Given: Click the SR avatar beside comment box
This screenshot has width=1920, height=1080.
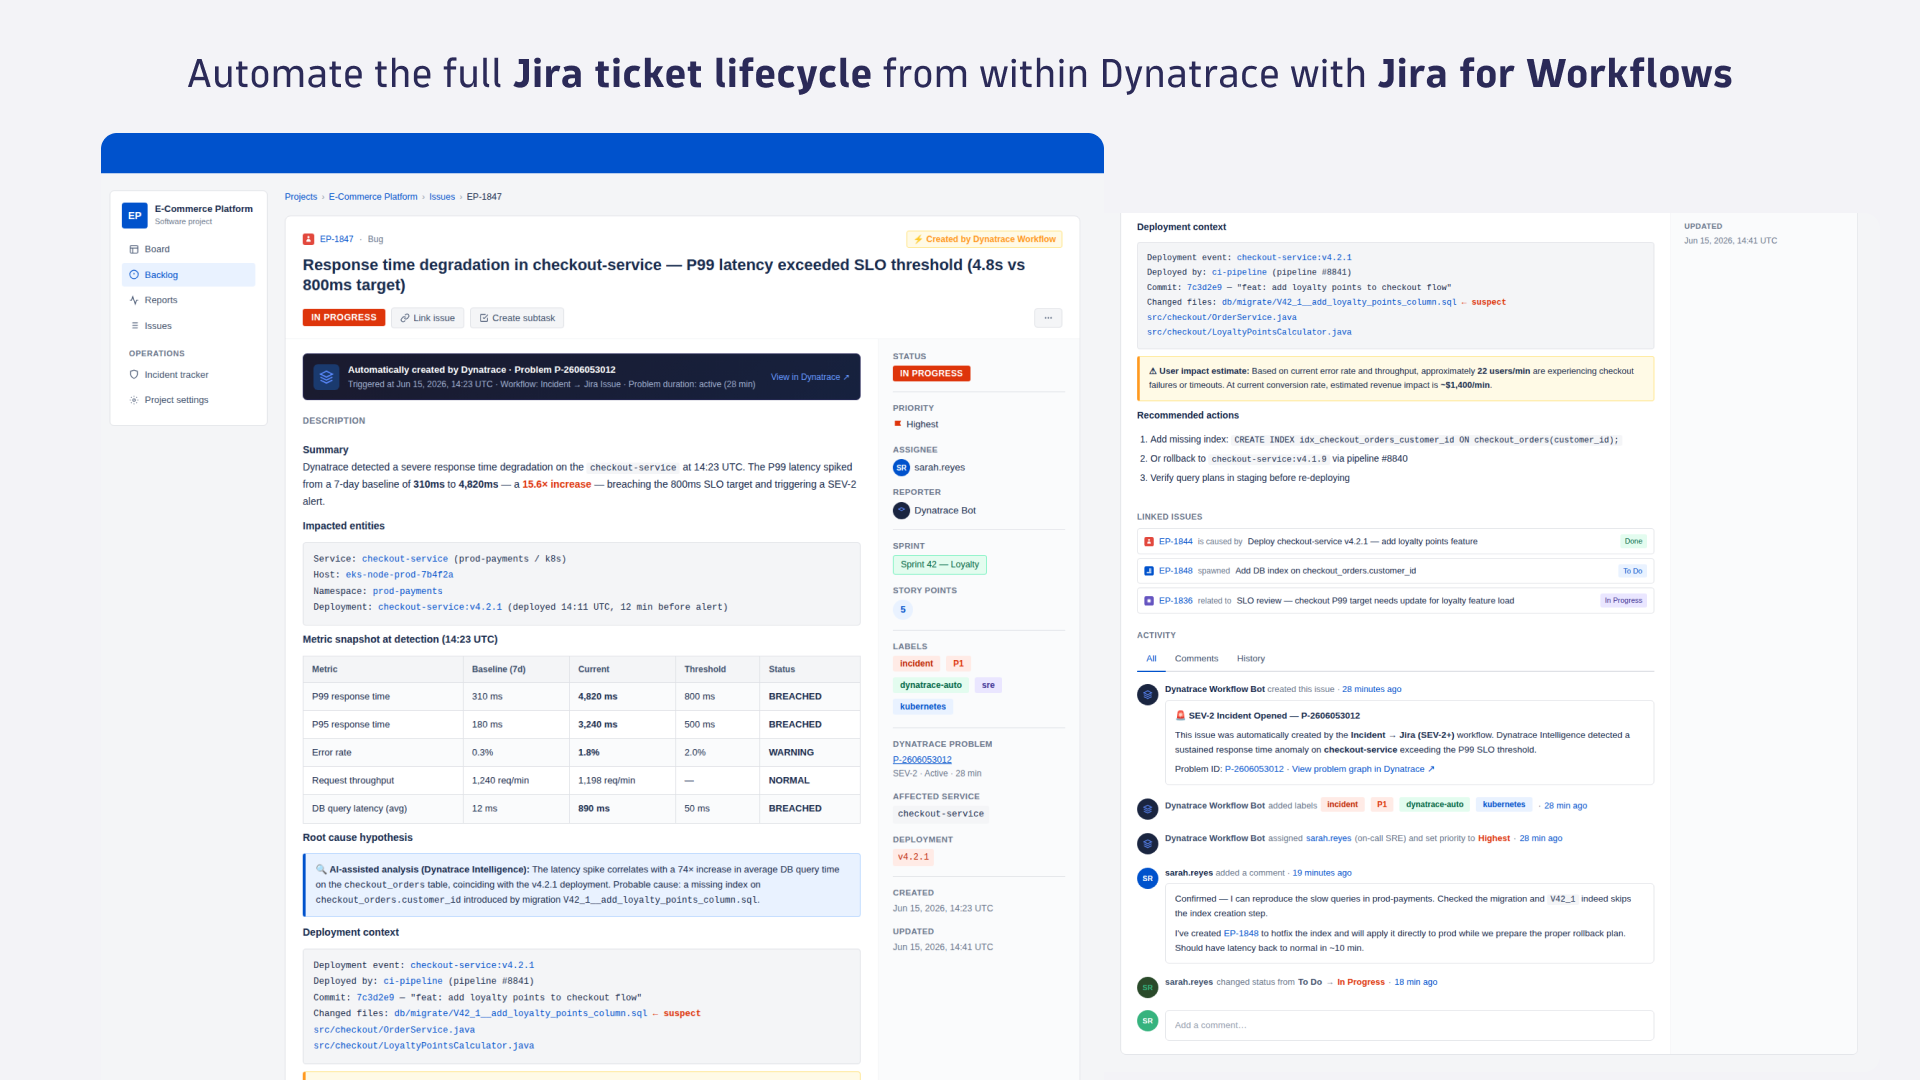Looking at the screenshot, I should click(x=1148, y=1021).
